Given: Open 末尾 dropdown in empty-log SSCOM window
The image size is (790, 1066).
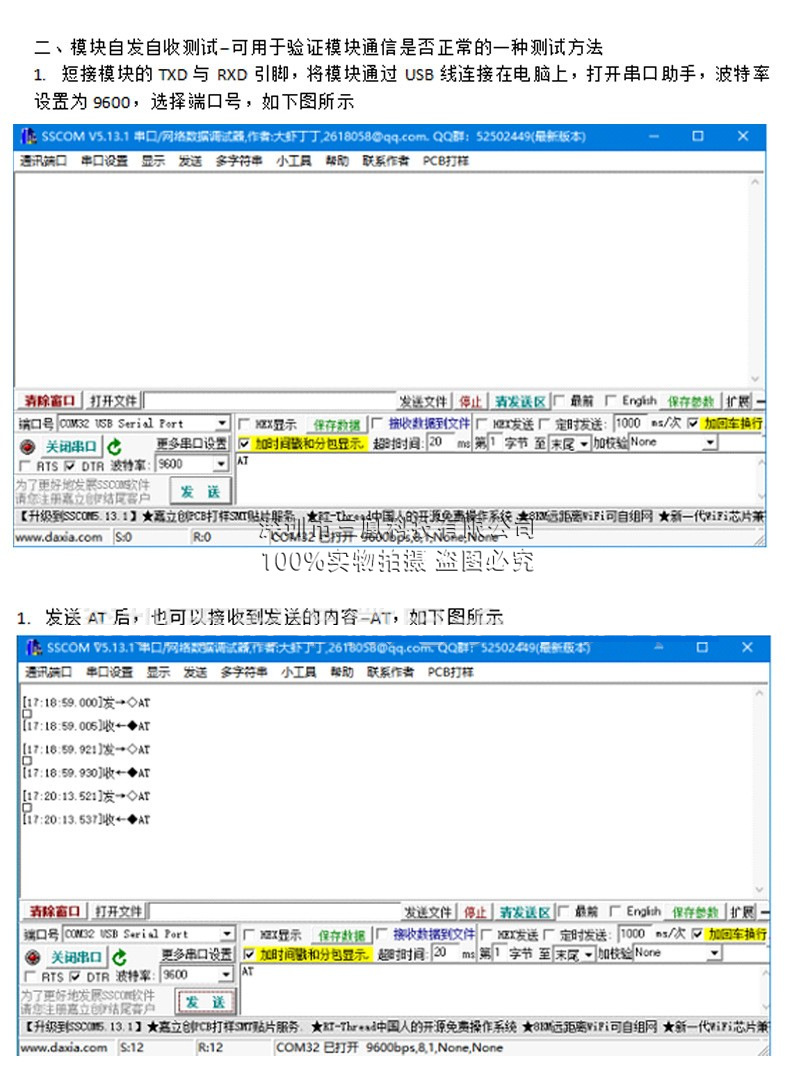Looking at the screenshot, I should 584,444.
